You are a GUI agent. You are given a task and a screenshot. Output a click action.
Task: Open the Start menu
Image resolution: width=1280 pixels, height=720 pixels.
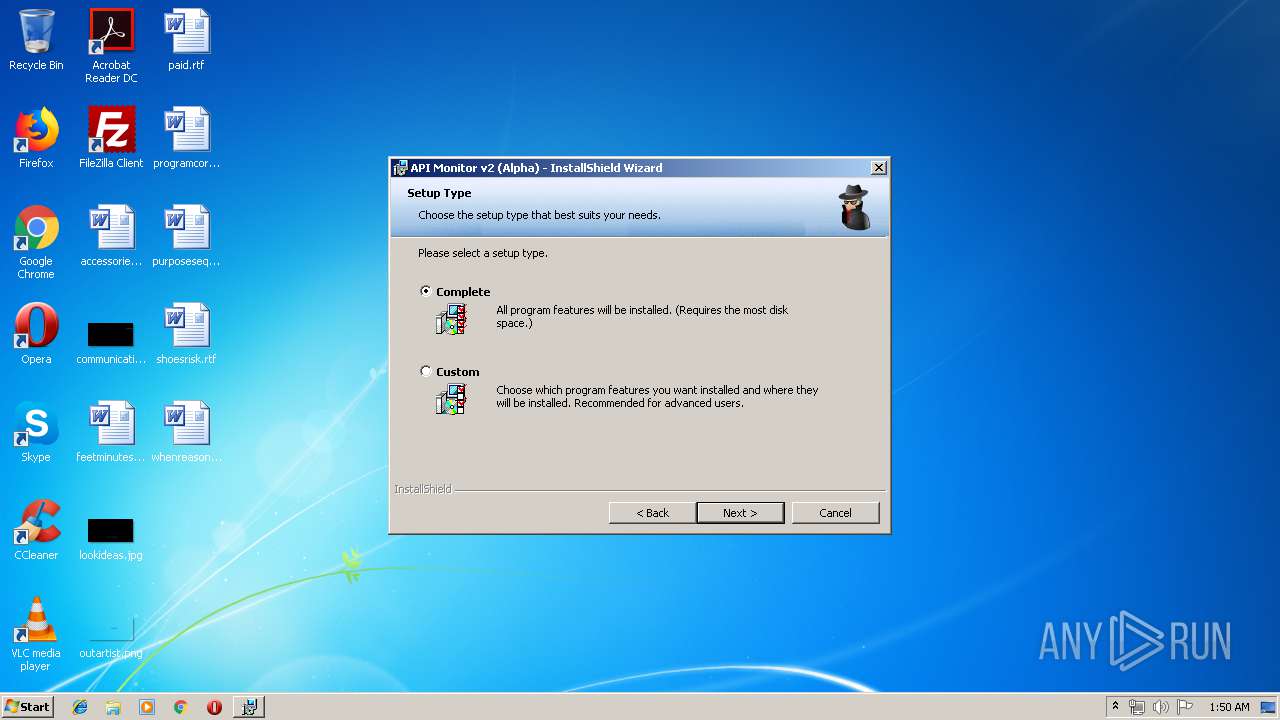(28, 706)
